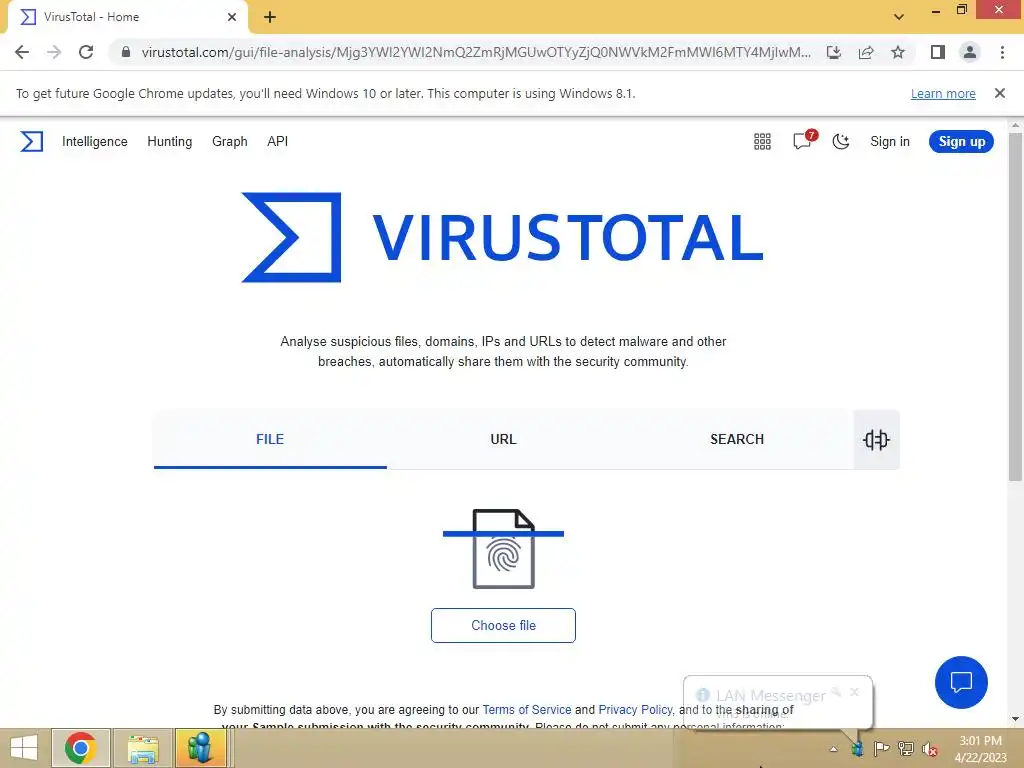Click the fingerprint file upload icon
The height and width of the screenshot is (768, 1024).
504,549
